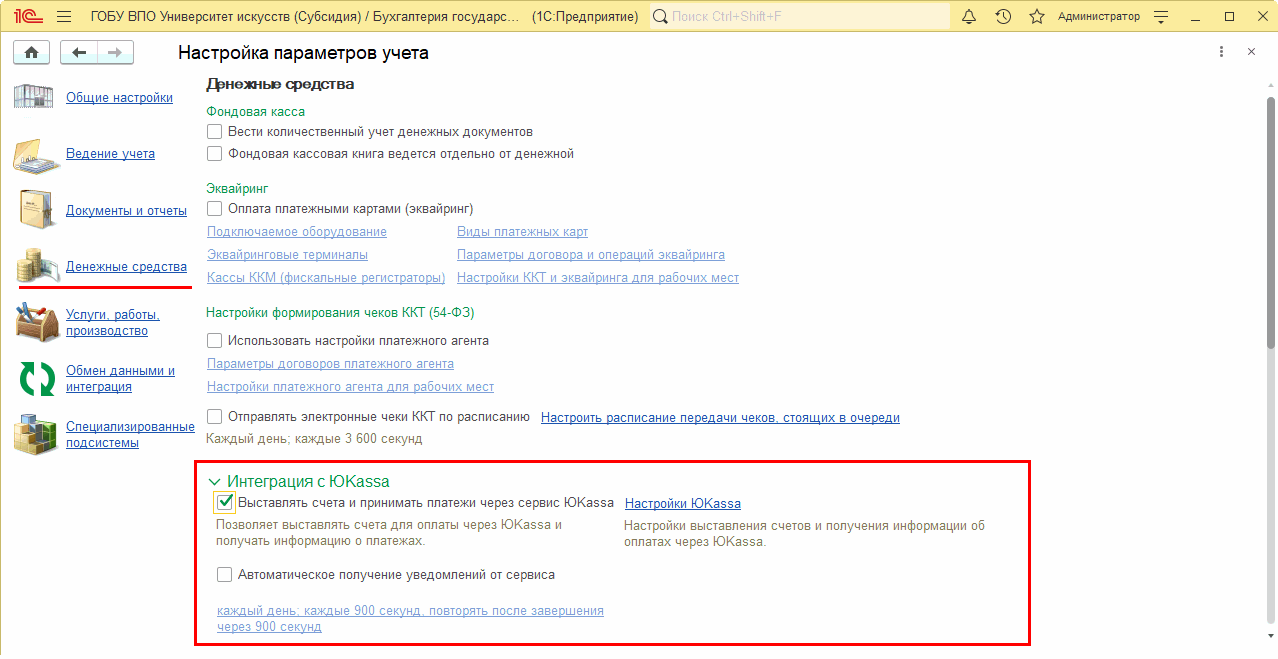Open service settings dropdown beside Администратор

point(1161,17)
